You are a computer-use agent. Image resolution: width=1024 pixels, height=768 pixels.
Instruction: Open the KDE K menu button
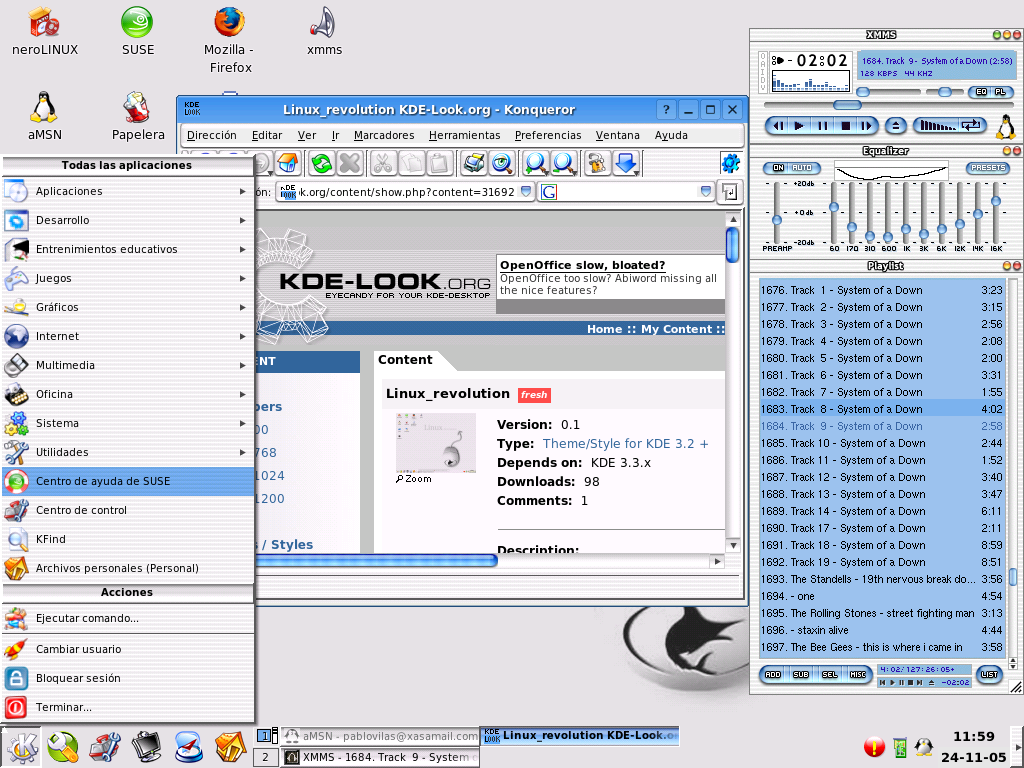[21, 747]
